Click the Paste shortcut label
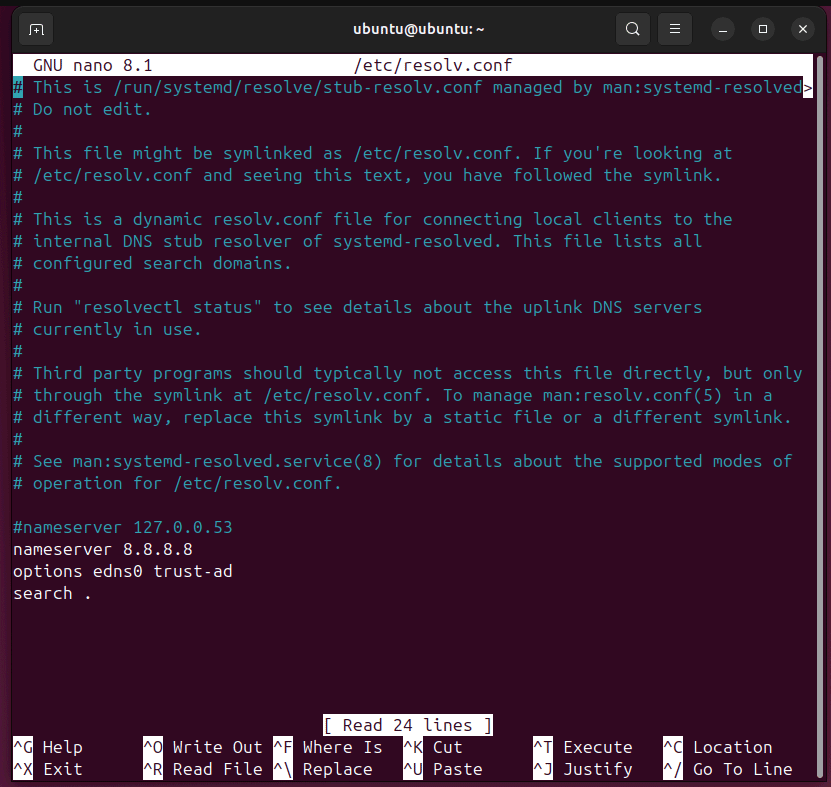Screen dimensions: 831x787 (457, 769)
